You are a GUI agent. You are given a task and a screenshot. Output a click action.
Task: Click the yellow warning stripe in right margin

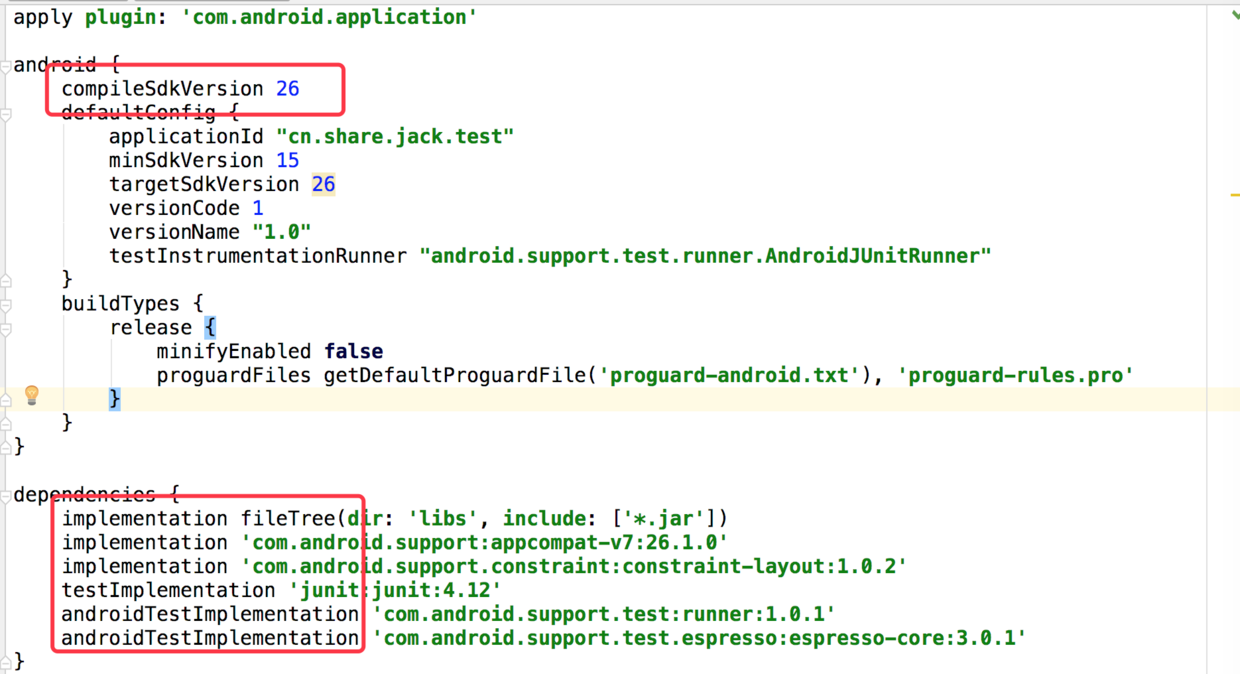tap(1235, 194)
